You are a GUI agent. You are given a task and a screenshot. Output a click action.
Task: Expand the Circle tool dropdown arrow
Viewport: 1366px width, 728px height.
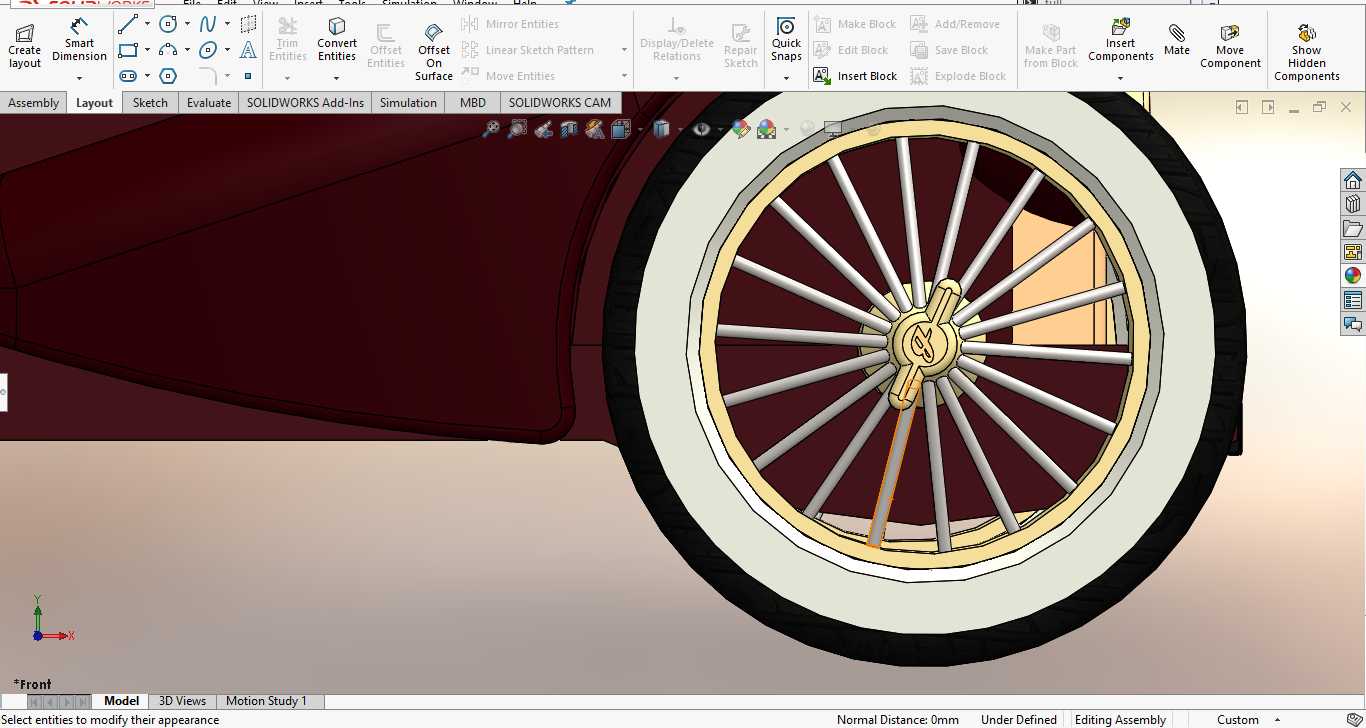[x=187, y=24]
